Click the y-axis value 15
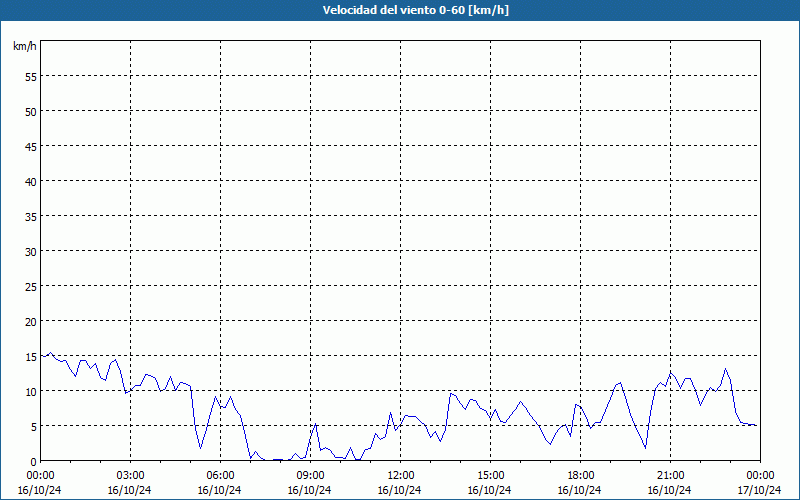 tap(31, 357)
